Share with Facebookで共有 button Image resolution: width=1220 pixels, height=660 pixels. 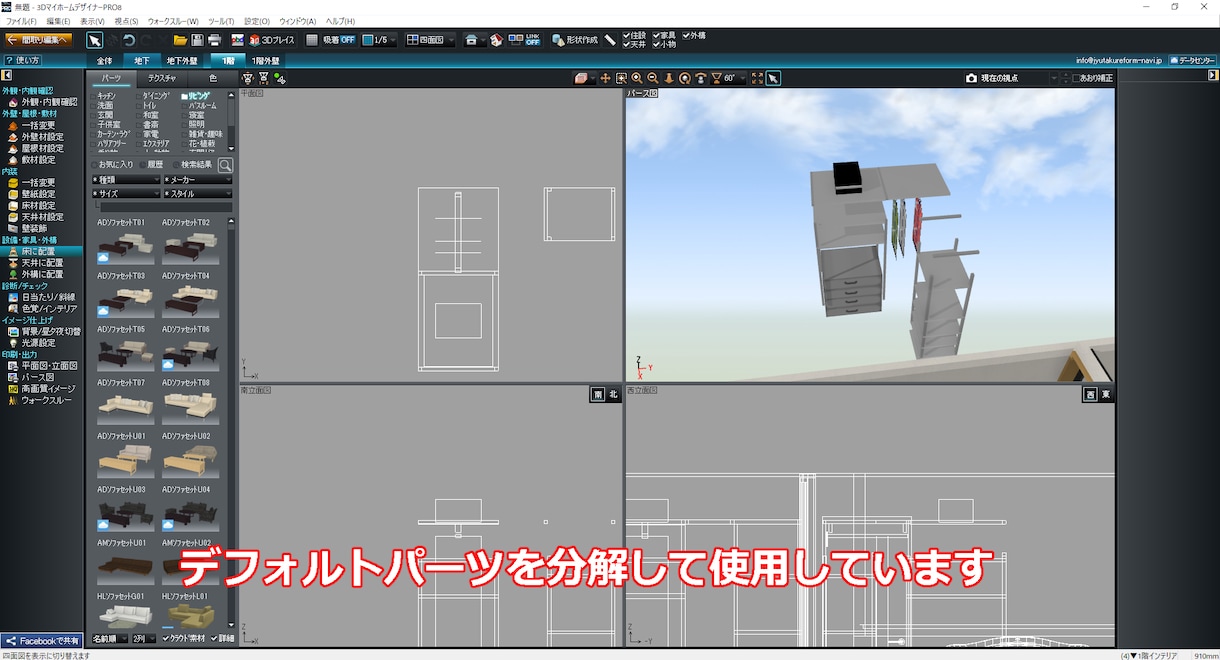point(41,641)
